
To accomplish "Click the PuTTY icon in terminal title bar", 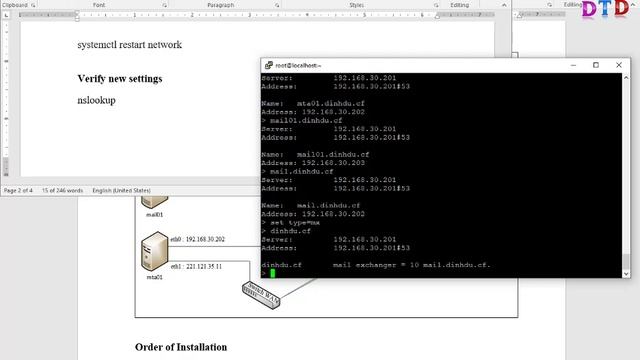I will [268, 65].
